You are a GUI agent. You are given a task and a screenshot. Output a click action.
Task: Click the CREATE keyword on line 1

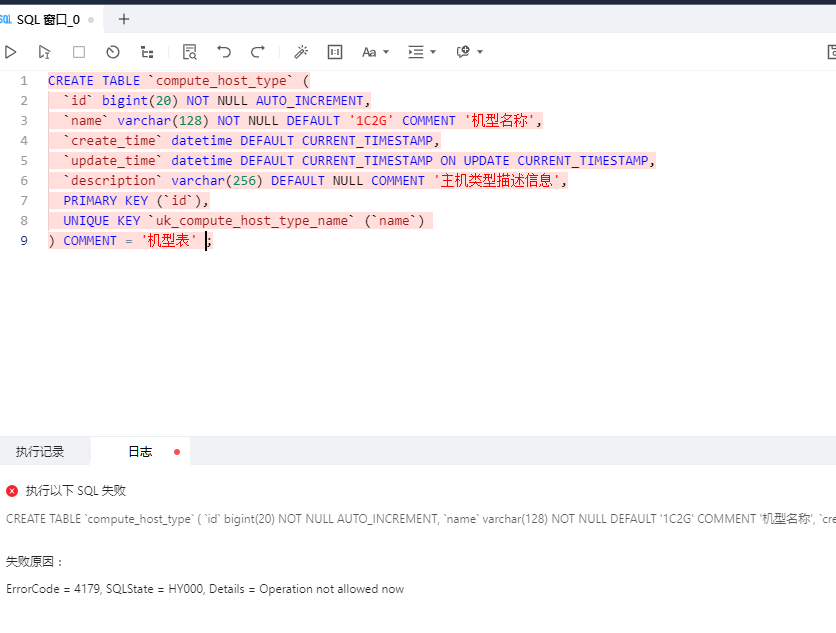coord(71,81)
